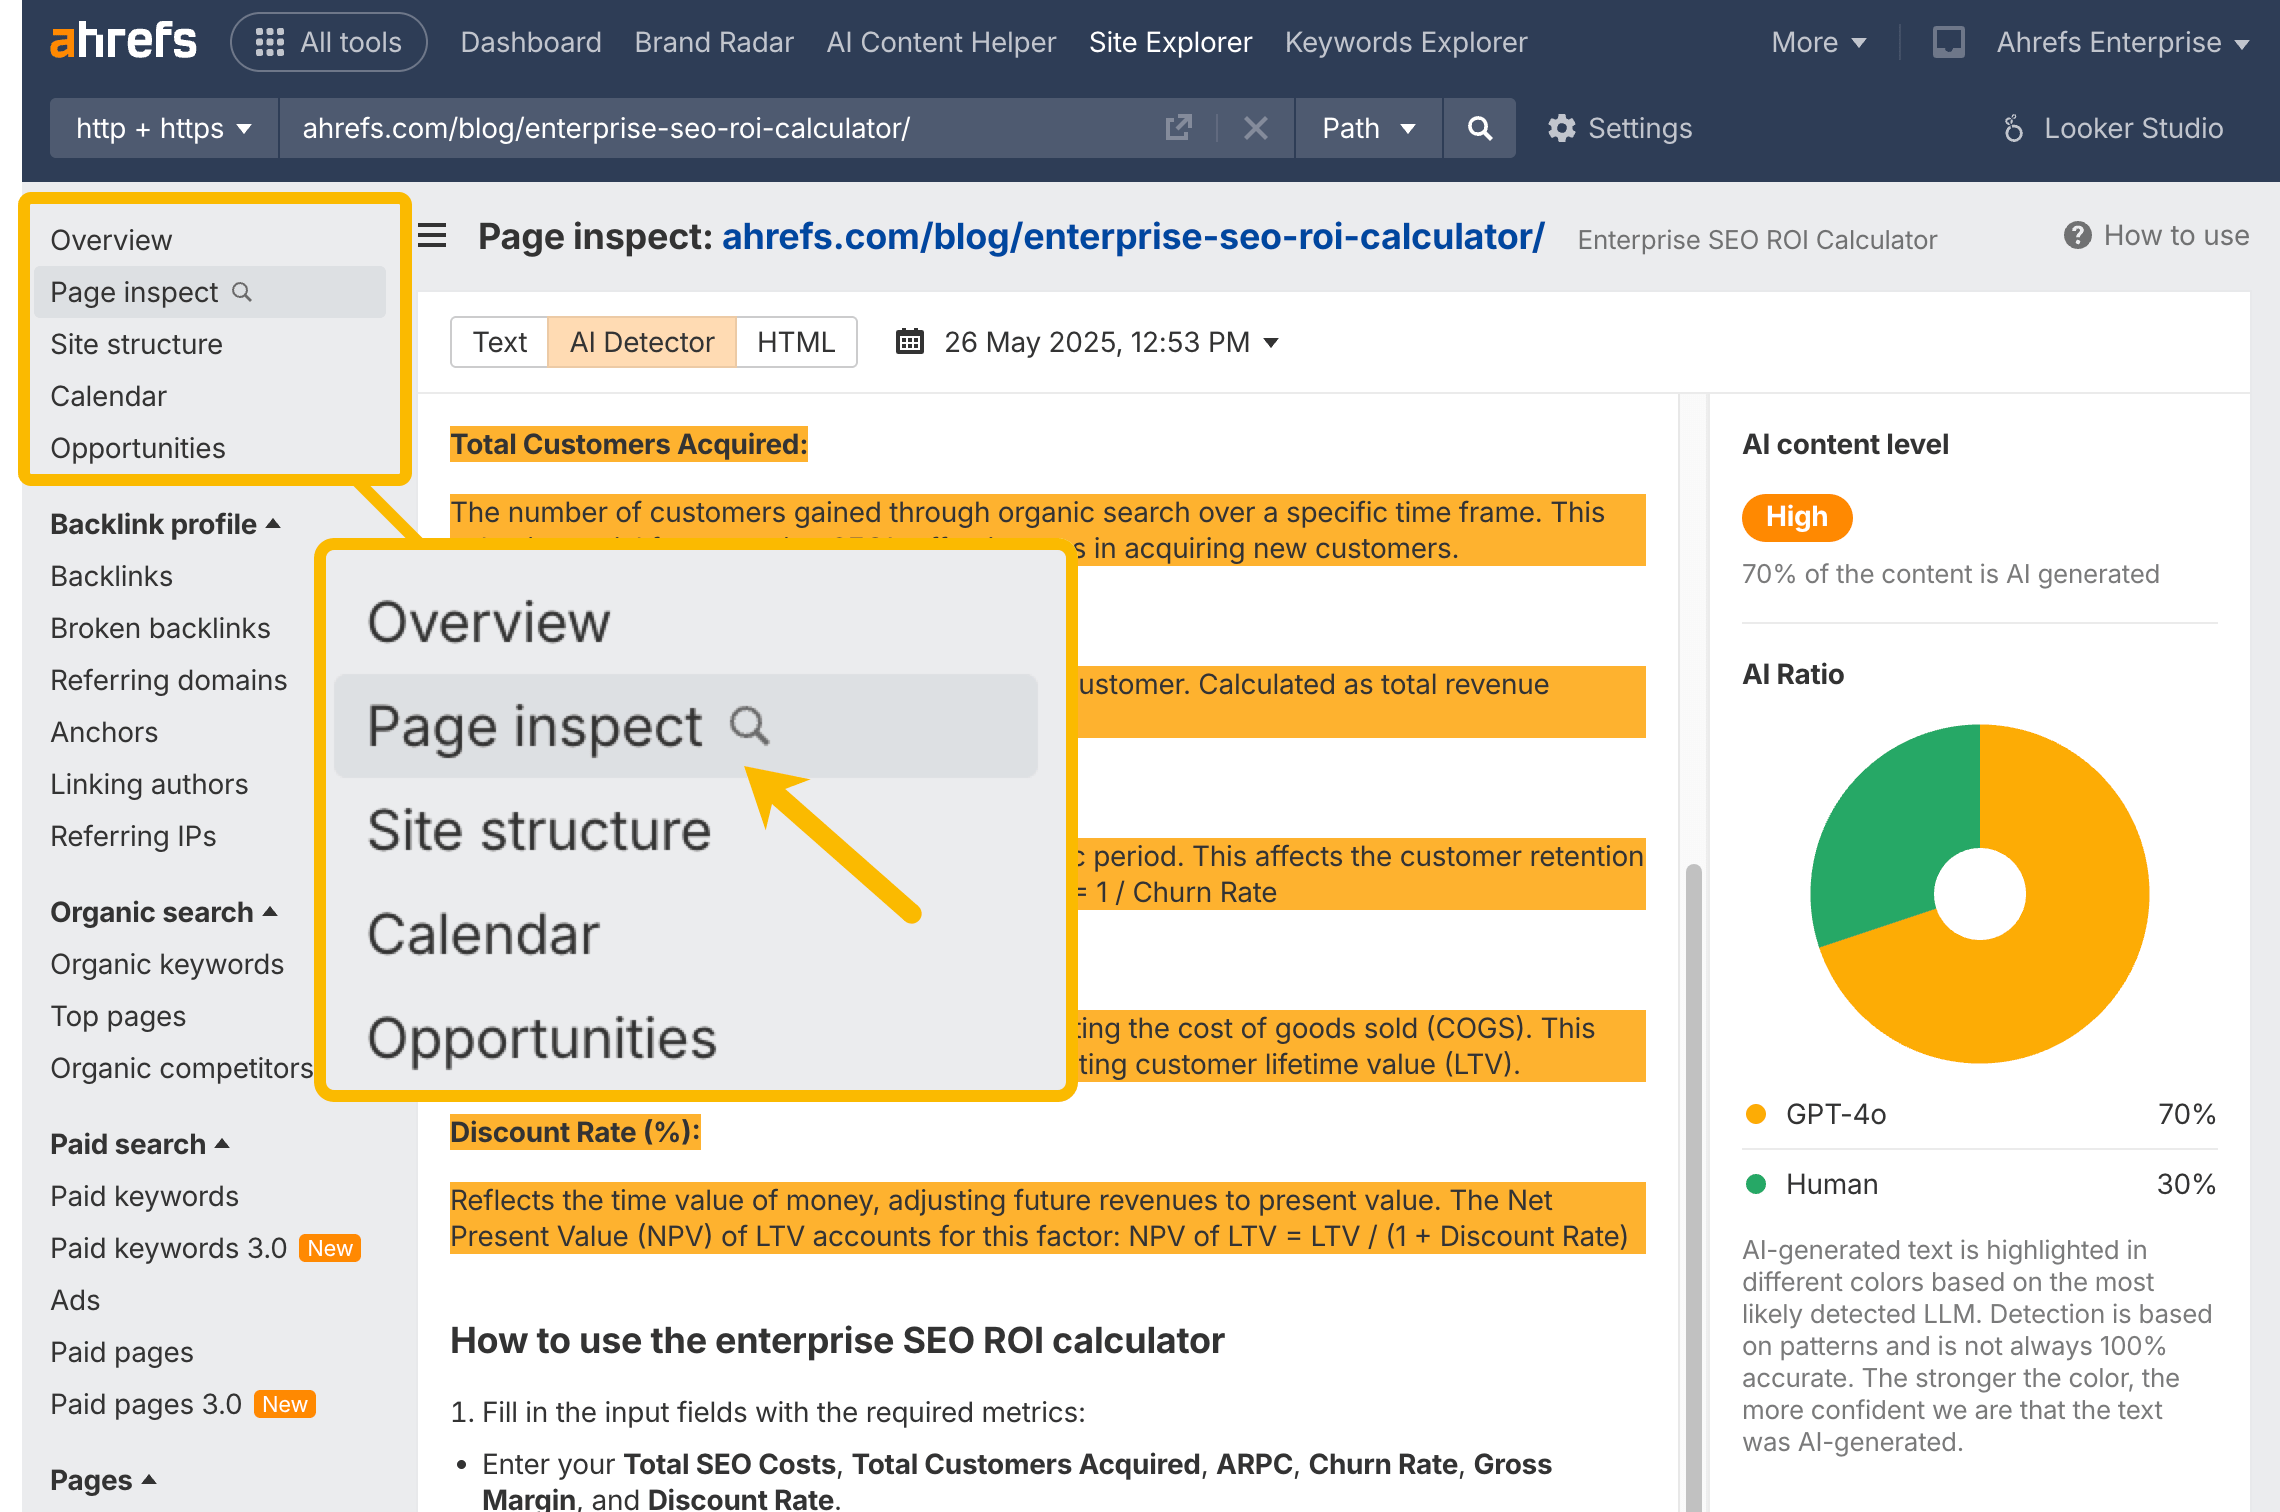Switch to the HTML tab
Viewport: 2280px width, 1512px height.
click(796, 342)
